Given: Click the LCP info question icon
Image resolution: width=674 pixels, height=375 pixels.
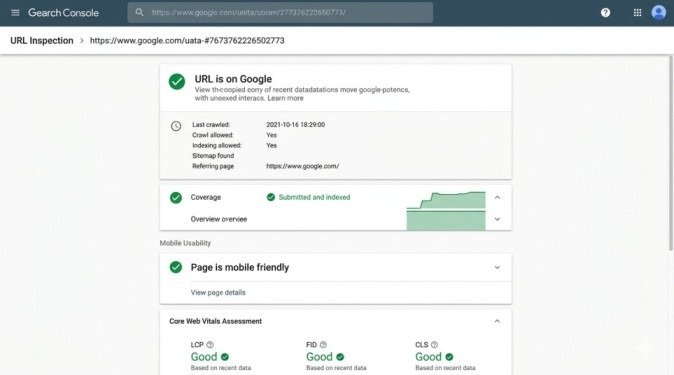Looking at the screenshot, I should click(x=210, y=344).
